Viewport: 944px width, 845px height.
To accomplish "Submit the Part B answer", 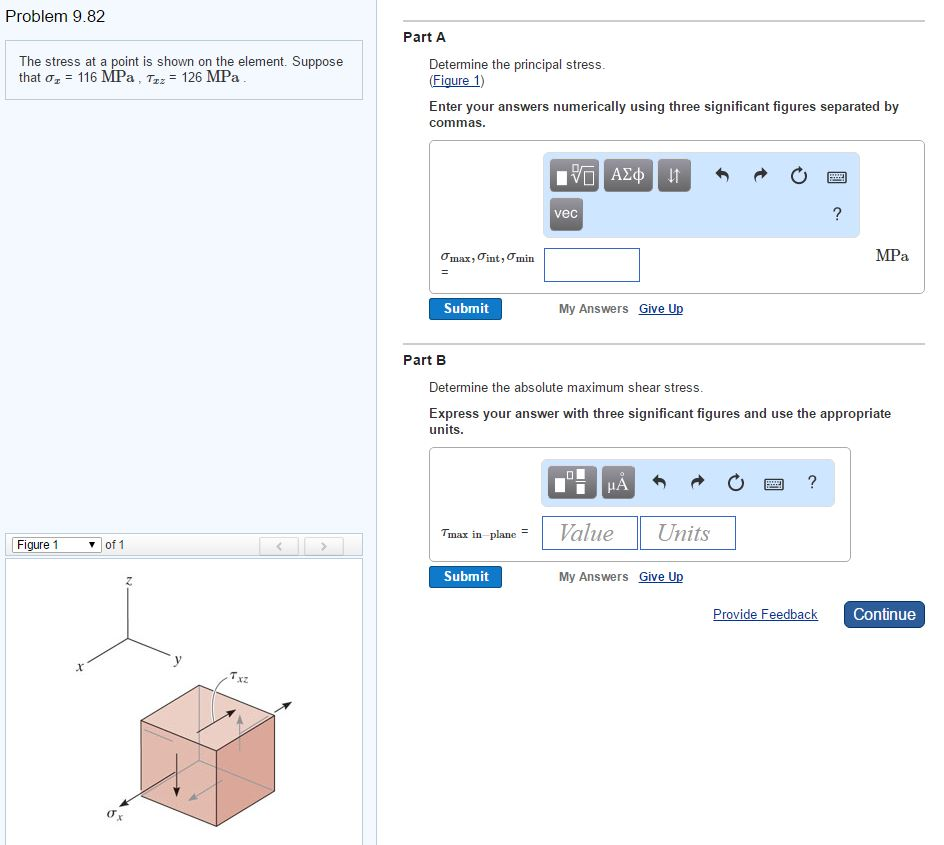I will (465, 577).
